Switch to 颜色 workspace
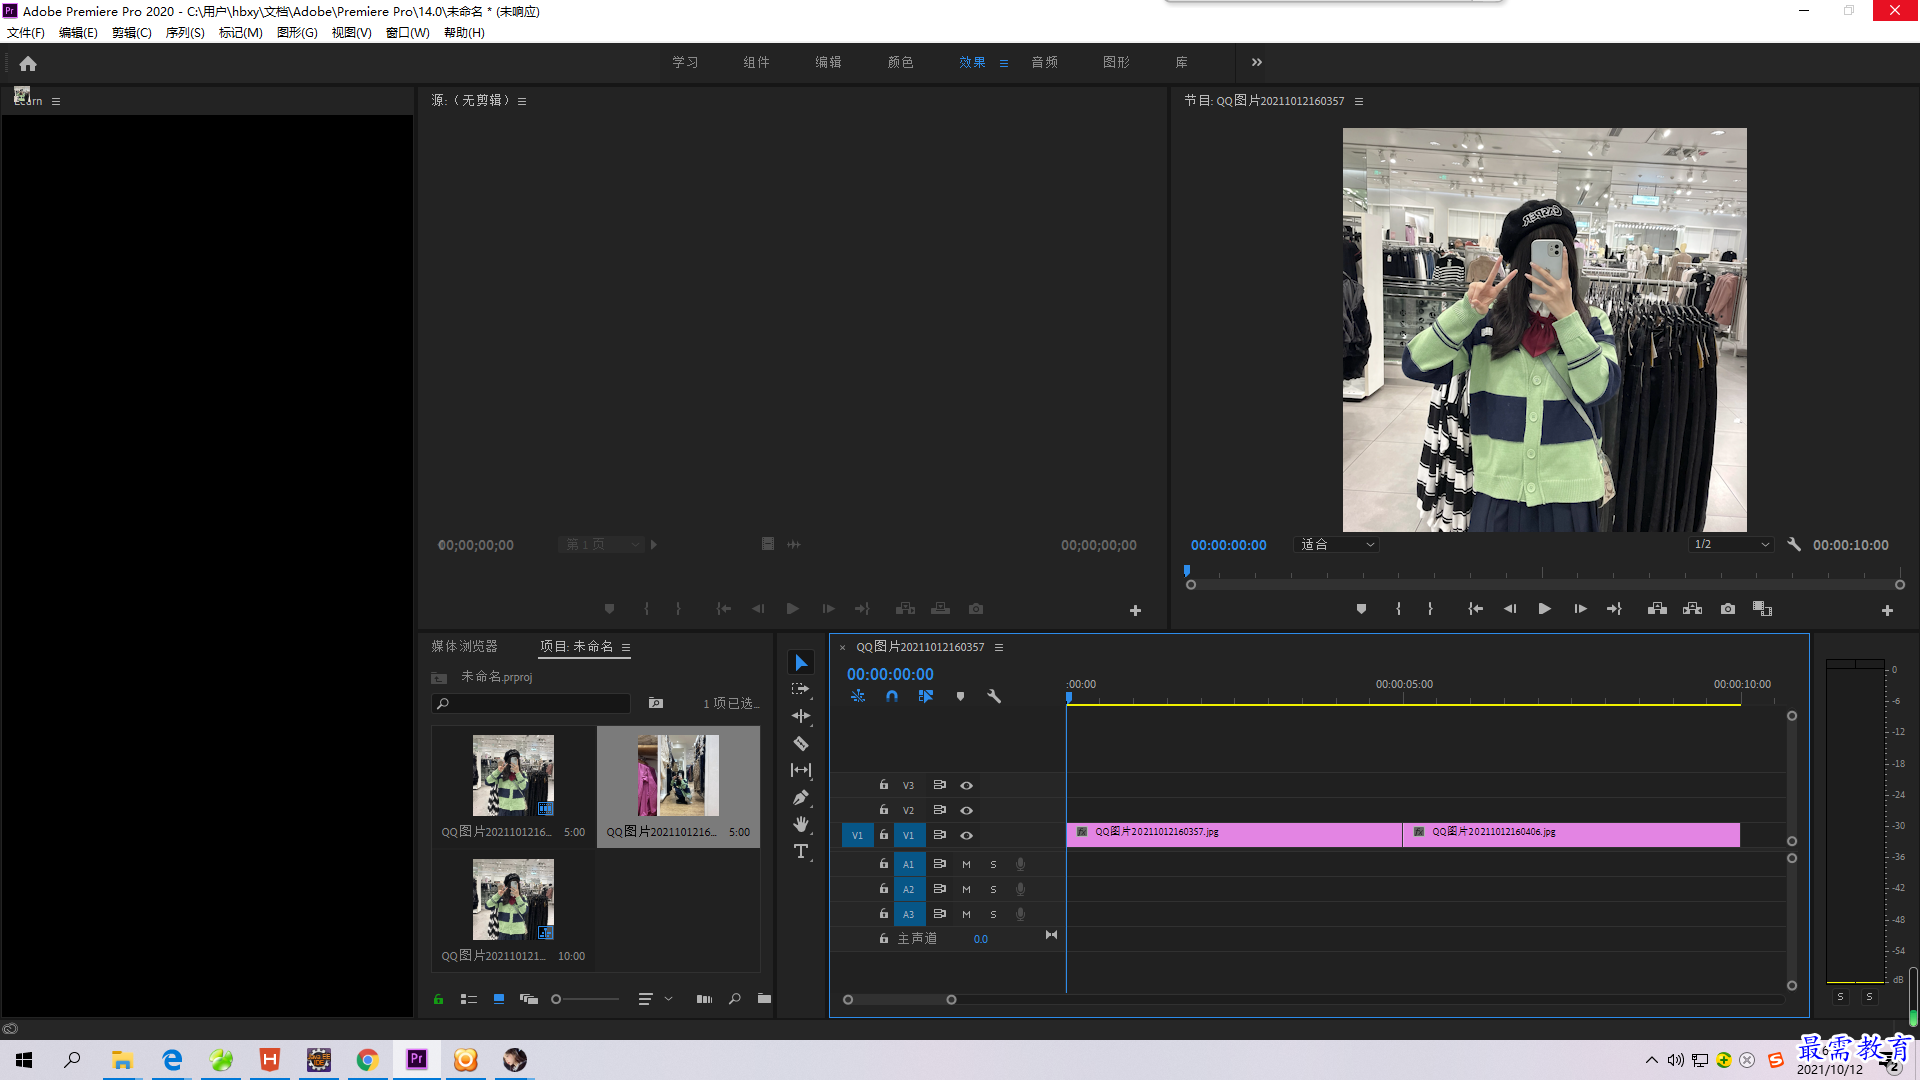This screenshot has height=1080, width=1920. [x=900, y=62]
